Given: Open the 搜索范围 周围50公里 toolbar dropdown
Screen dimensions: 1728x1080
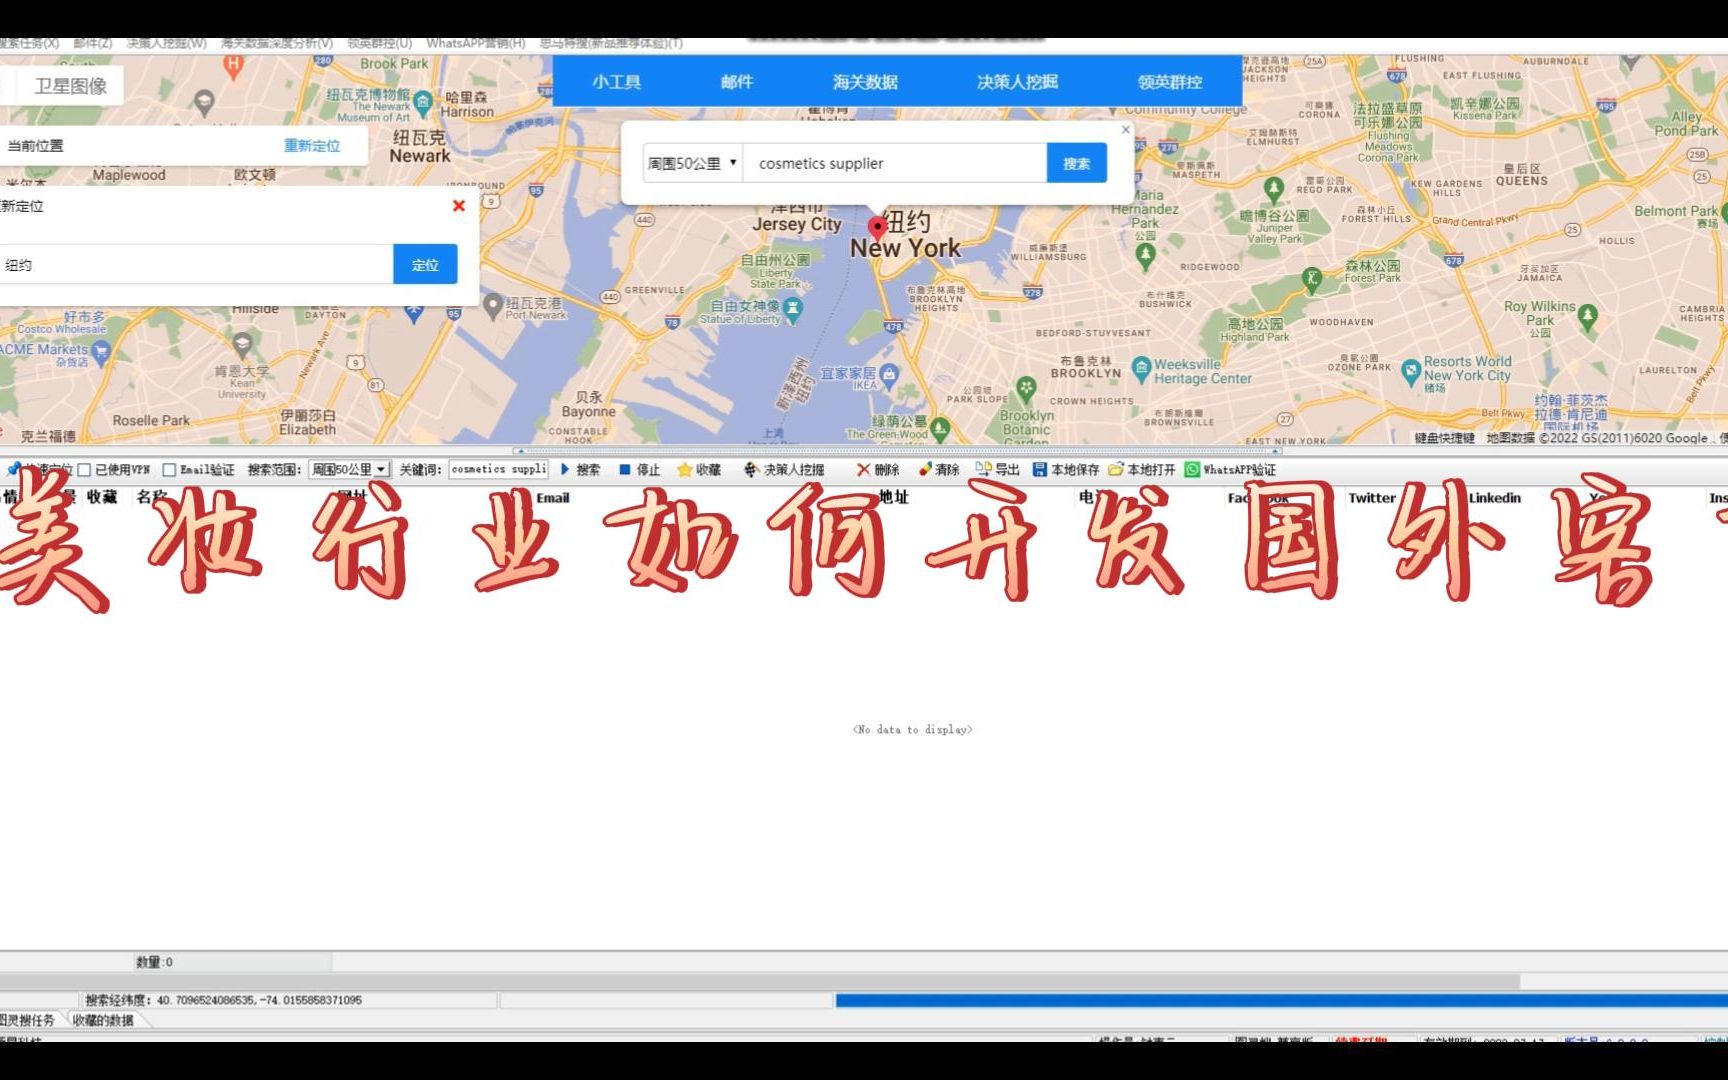Looking at the screenshot, I should tap(349, 469).
